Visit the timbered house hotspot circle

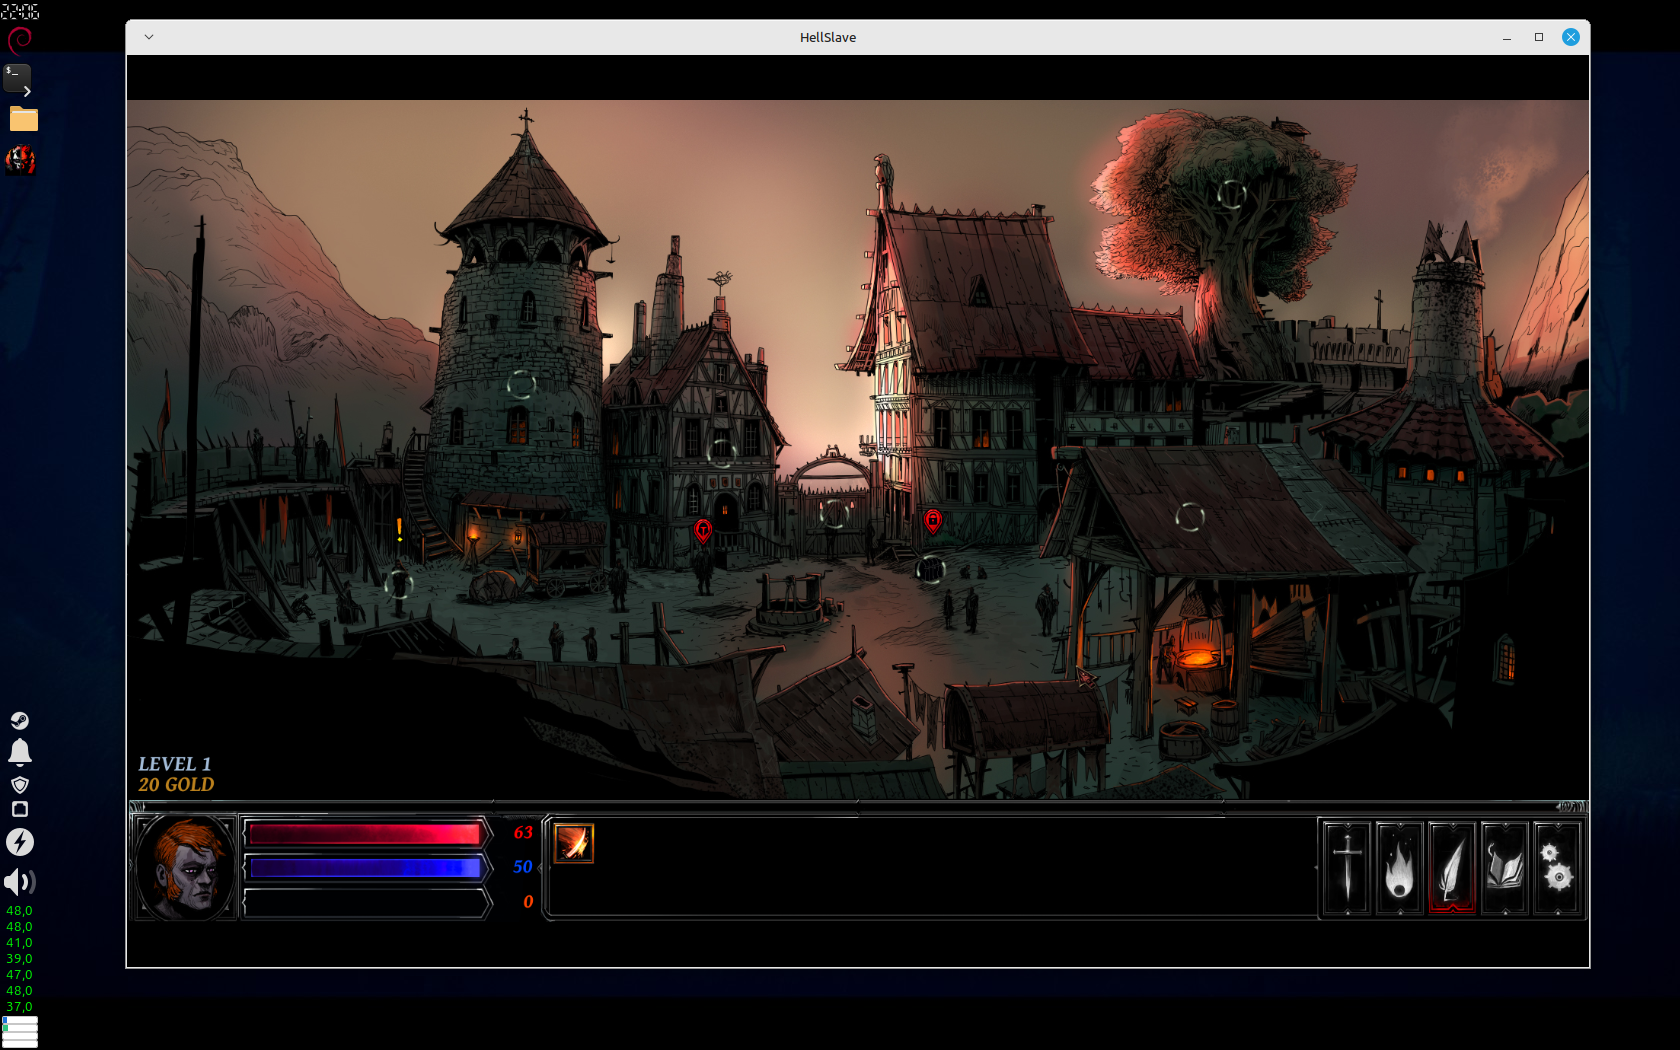pos(721,453)
